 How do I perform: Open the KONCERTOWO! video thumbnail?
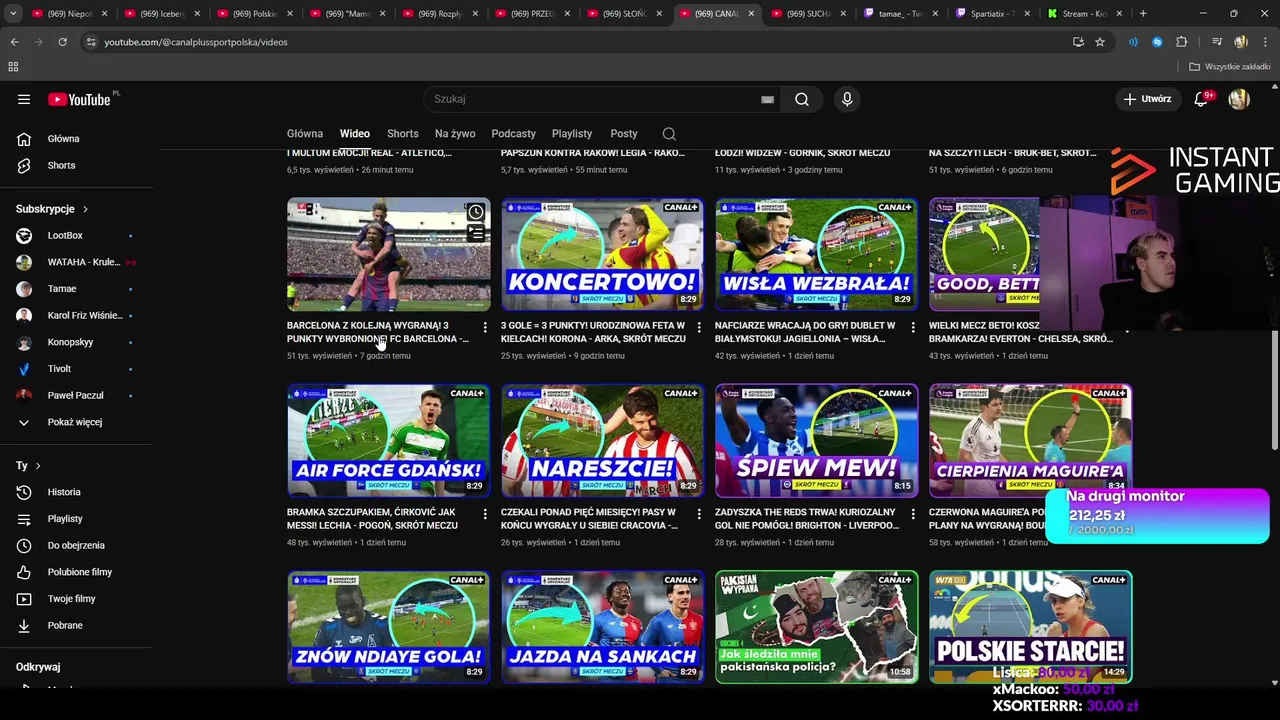pos(602,254)
